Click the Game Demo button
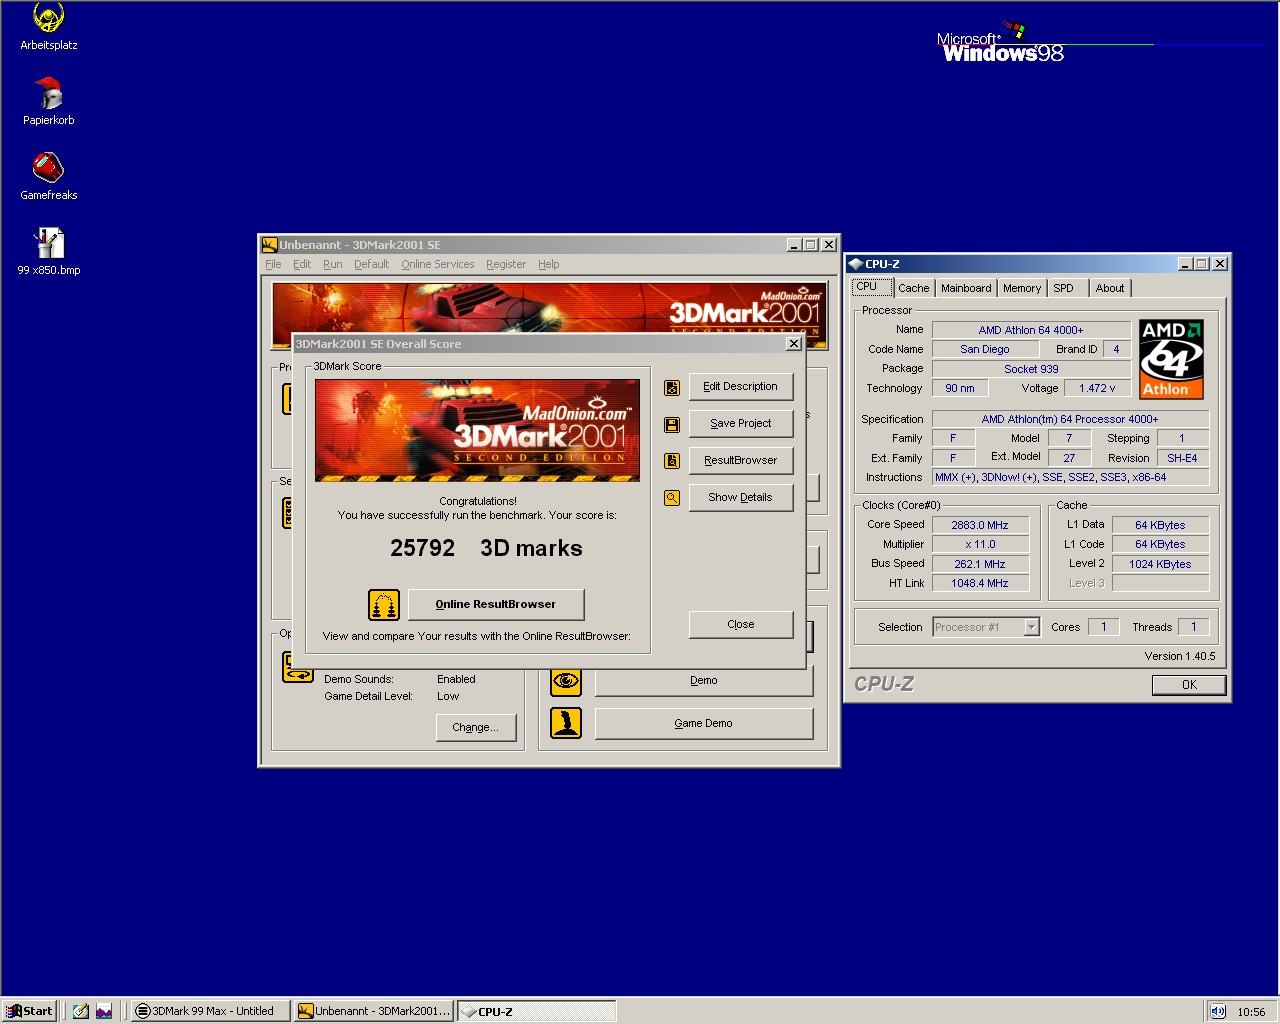This screenshot has height=1024, width=1280. coord(704,723)
